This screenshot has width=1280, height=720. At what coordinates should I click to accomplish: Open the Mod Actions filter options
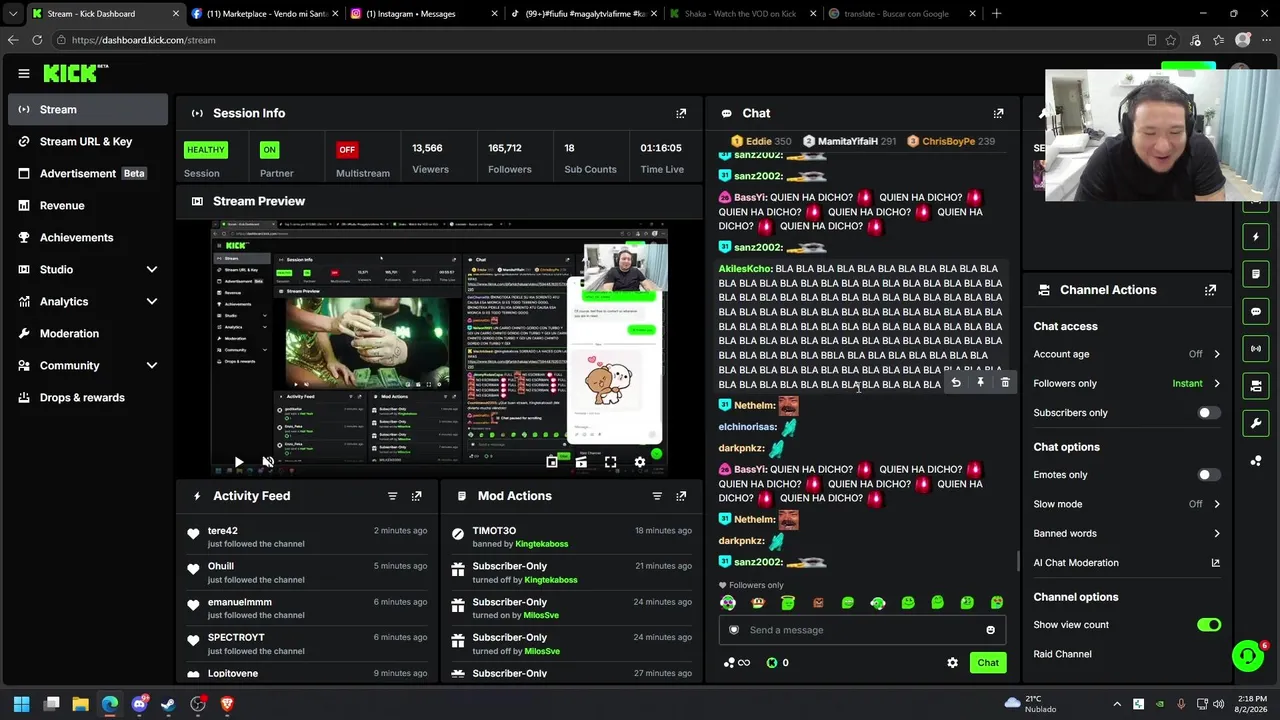(657, 496)
